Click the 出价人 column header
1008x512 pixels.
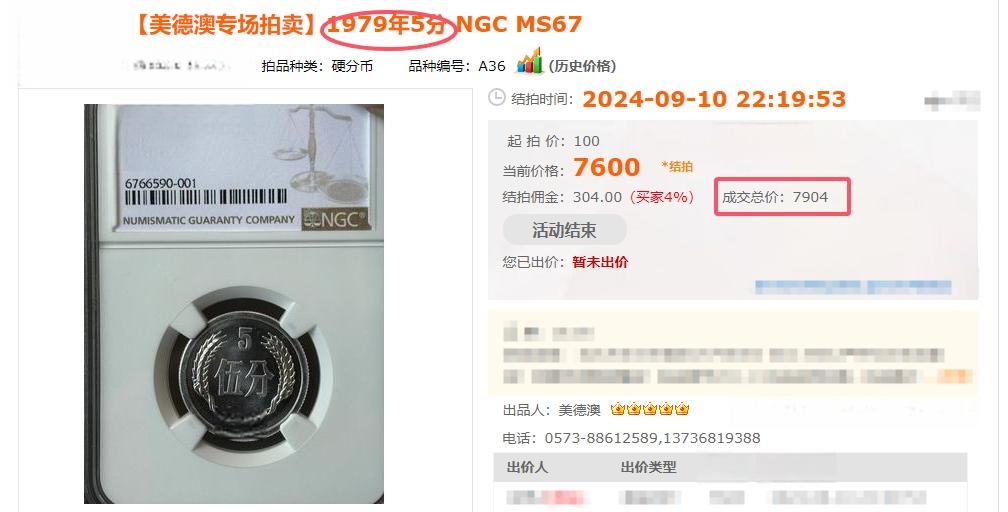[527, 467]
